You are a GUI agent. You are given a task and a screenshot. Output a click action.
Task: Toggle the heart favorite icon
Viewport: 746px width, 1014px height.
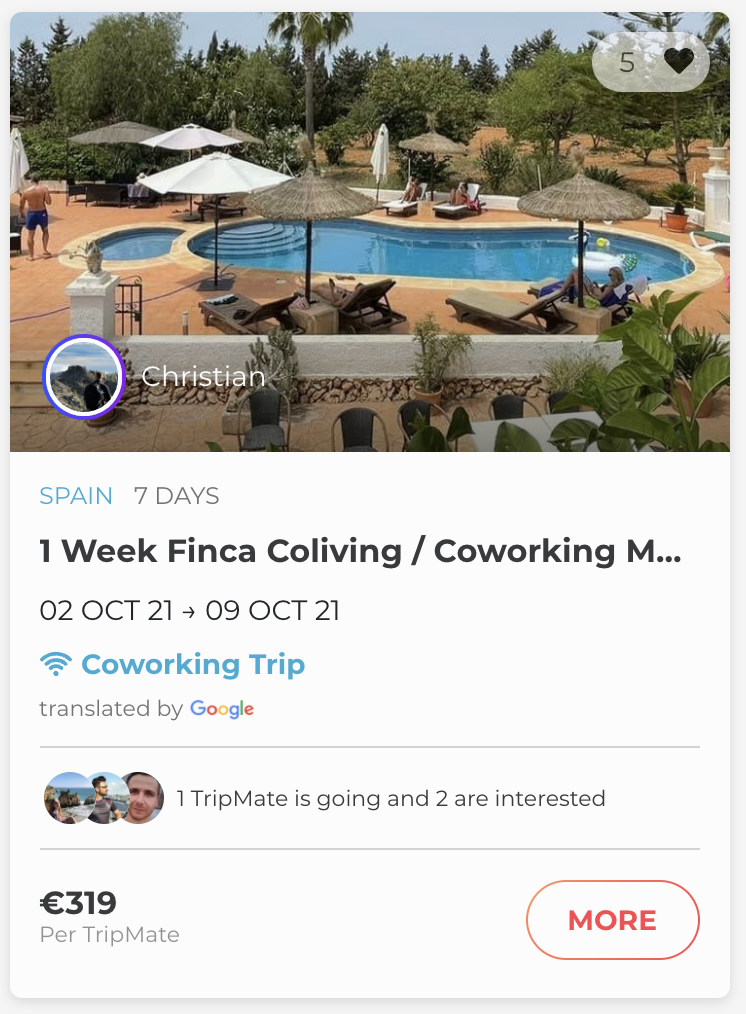click(679, 62)
